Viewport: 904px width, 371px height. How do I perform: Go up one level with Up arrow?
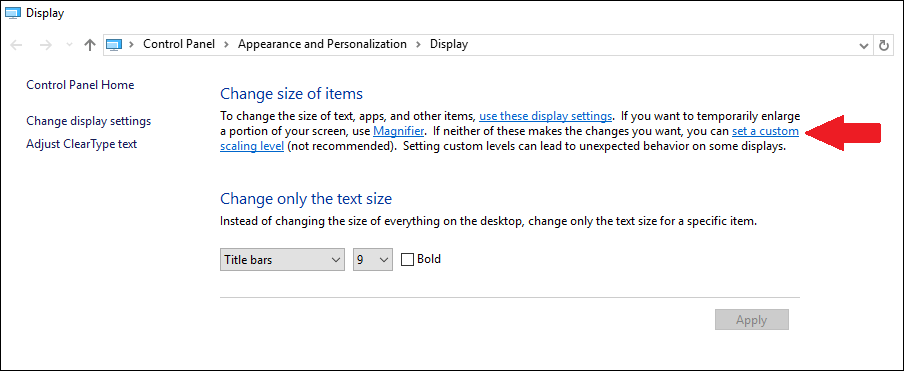(89, 45)
